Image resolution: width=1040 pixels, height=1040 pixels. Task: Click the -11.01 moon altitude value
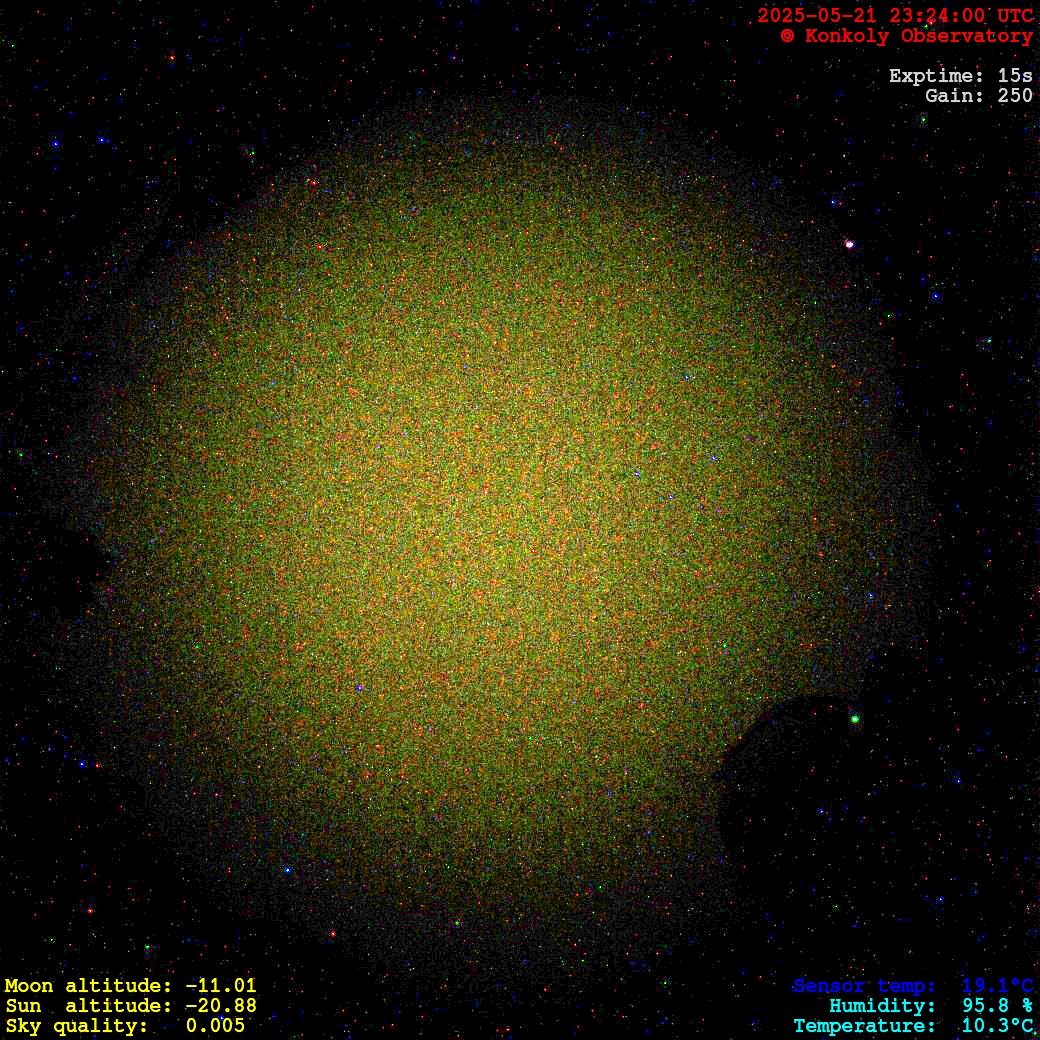click(220, 986)
